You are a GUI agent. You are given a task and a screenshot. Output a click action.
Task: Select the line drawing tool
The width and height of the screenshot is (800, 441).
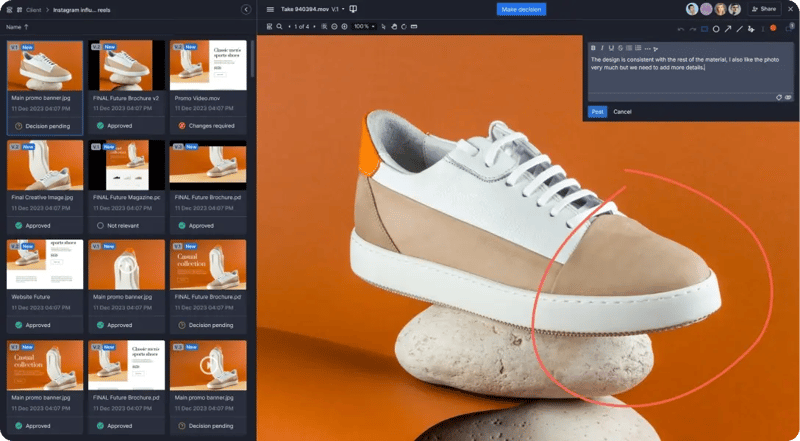(x=739, y=28)
